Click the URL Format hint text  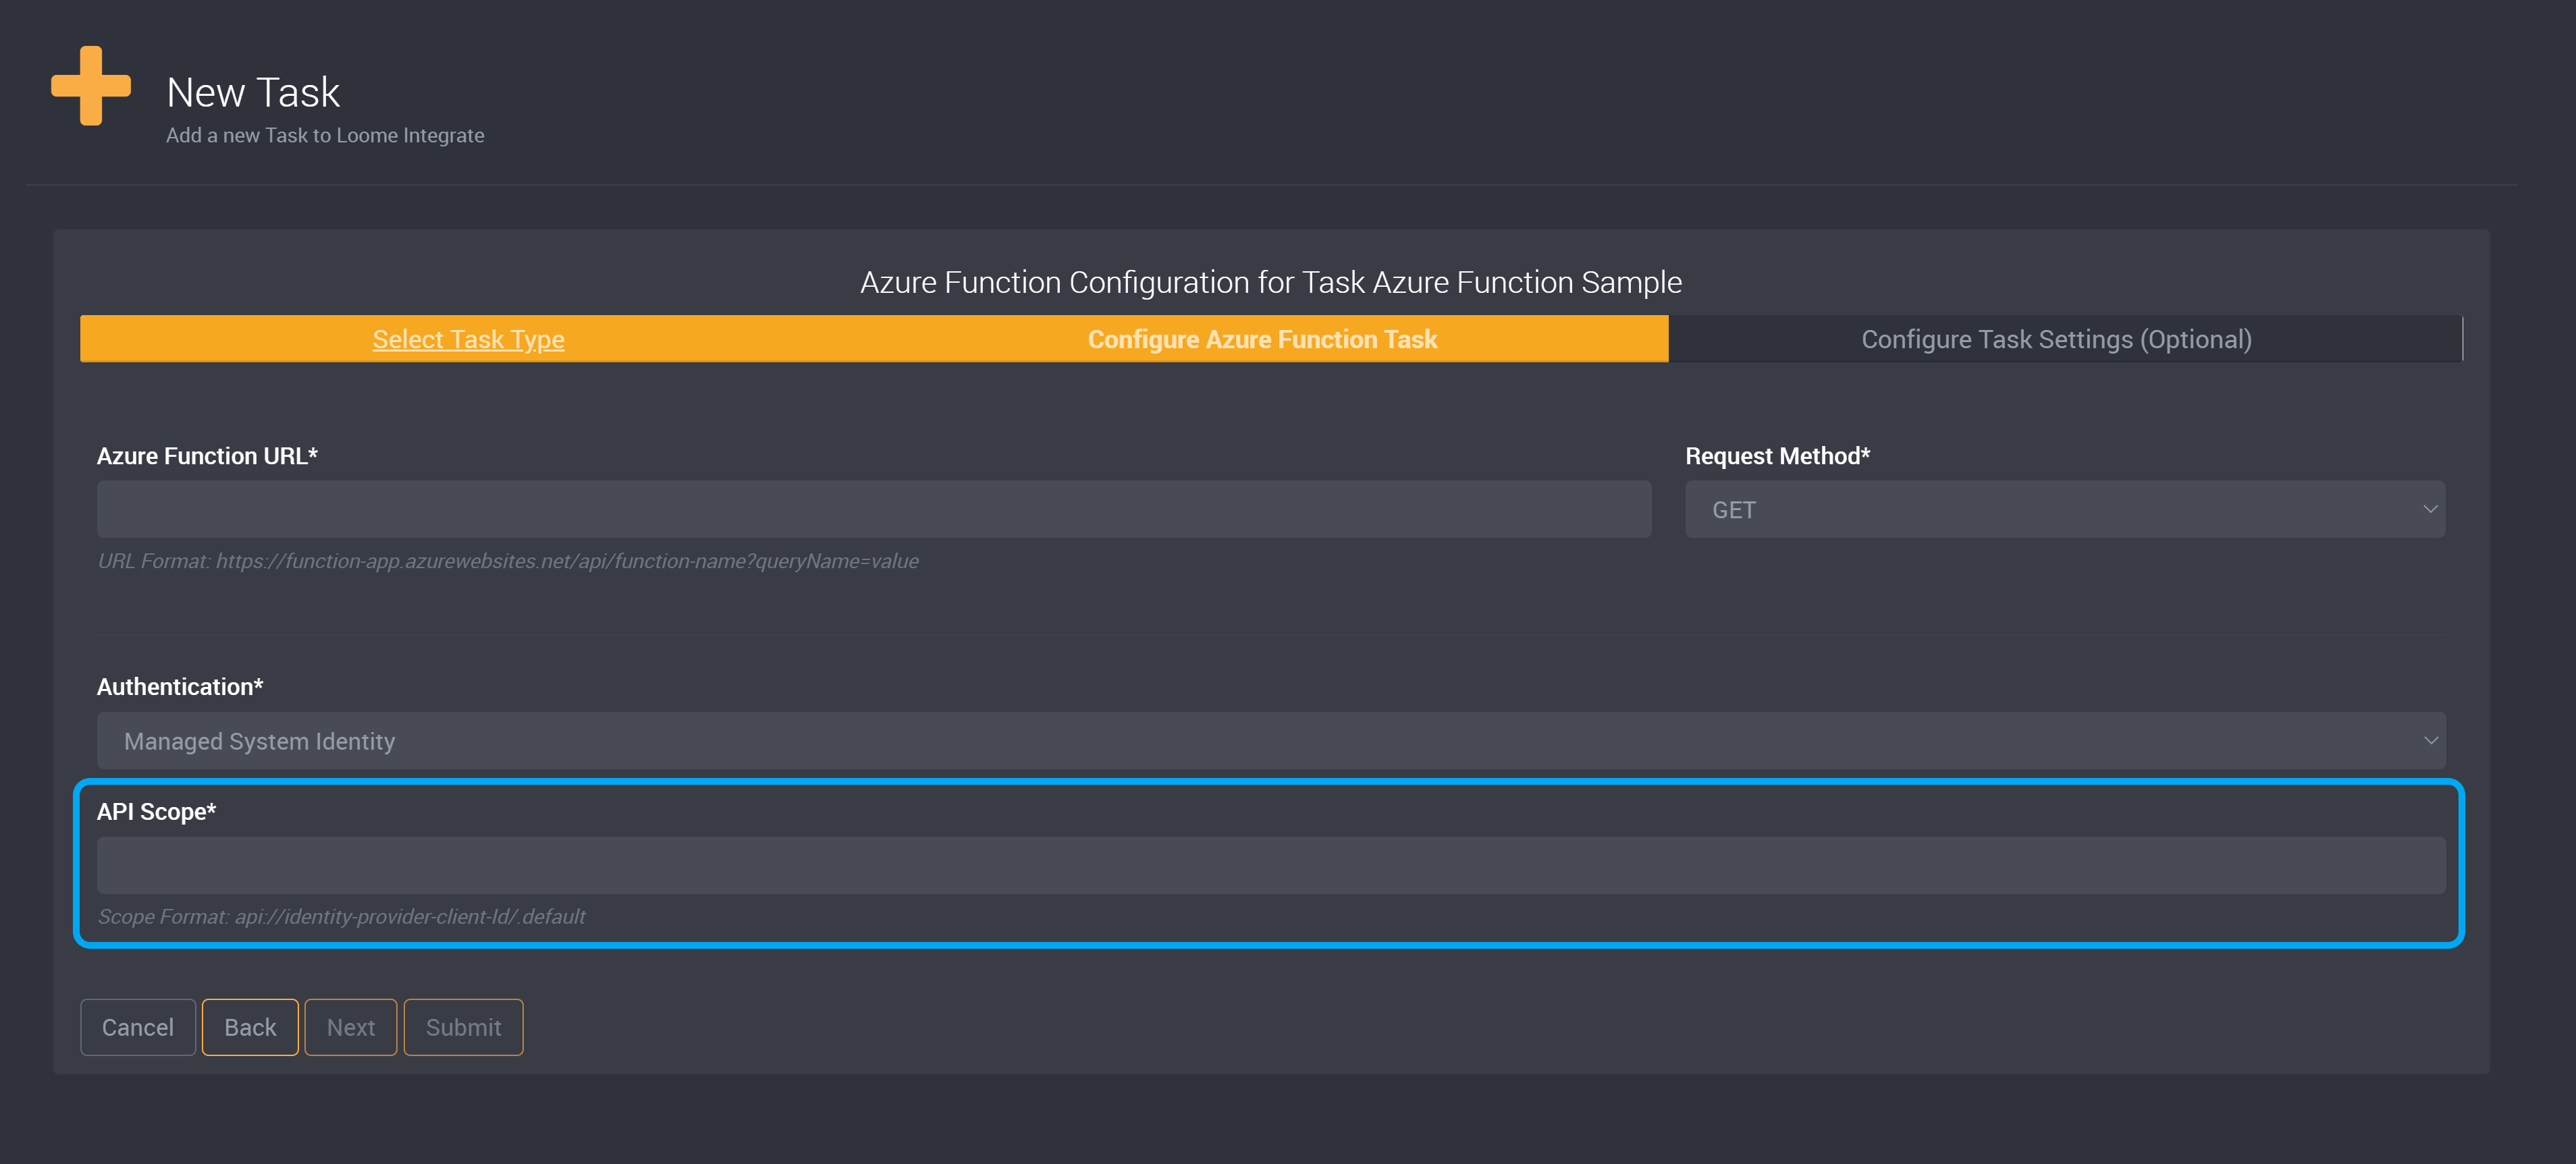pyautogui.click(x=508, y=561)
